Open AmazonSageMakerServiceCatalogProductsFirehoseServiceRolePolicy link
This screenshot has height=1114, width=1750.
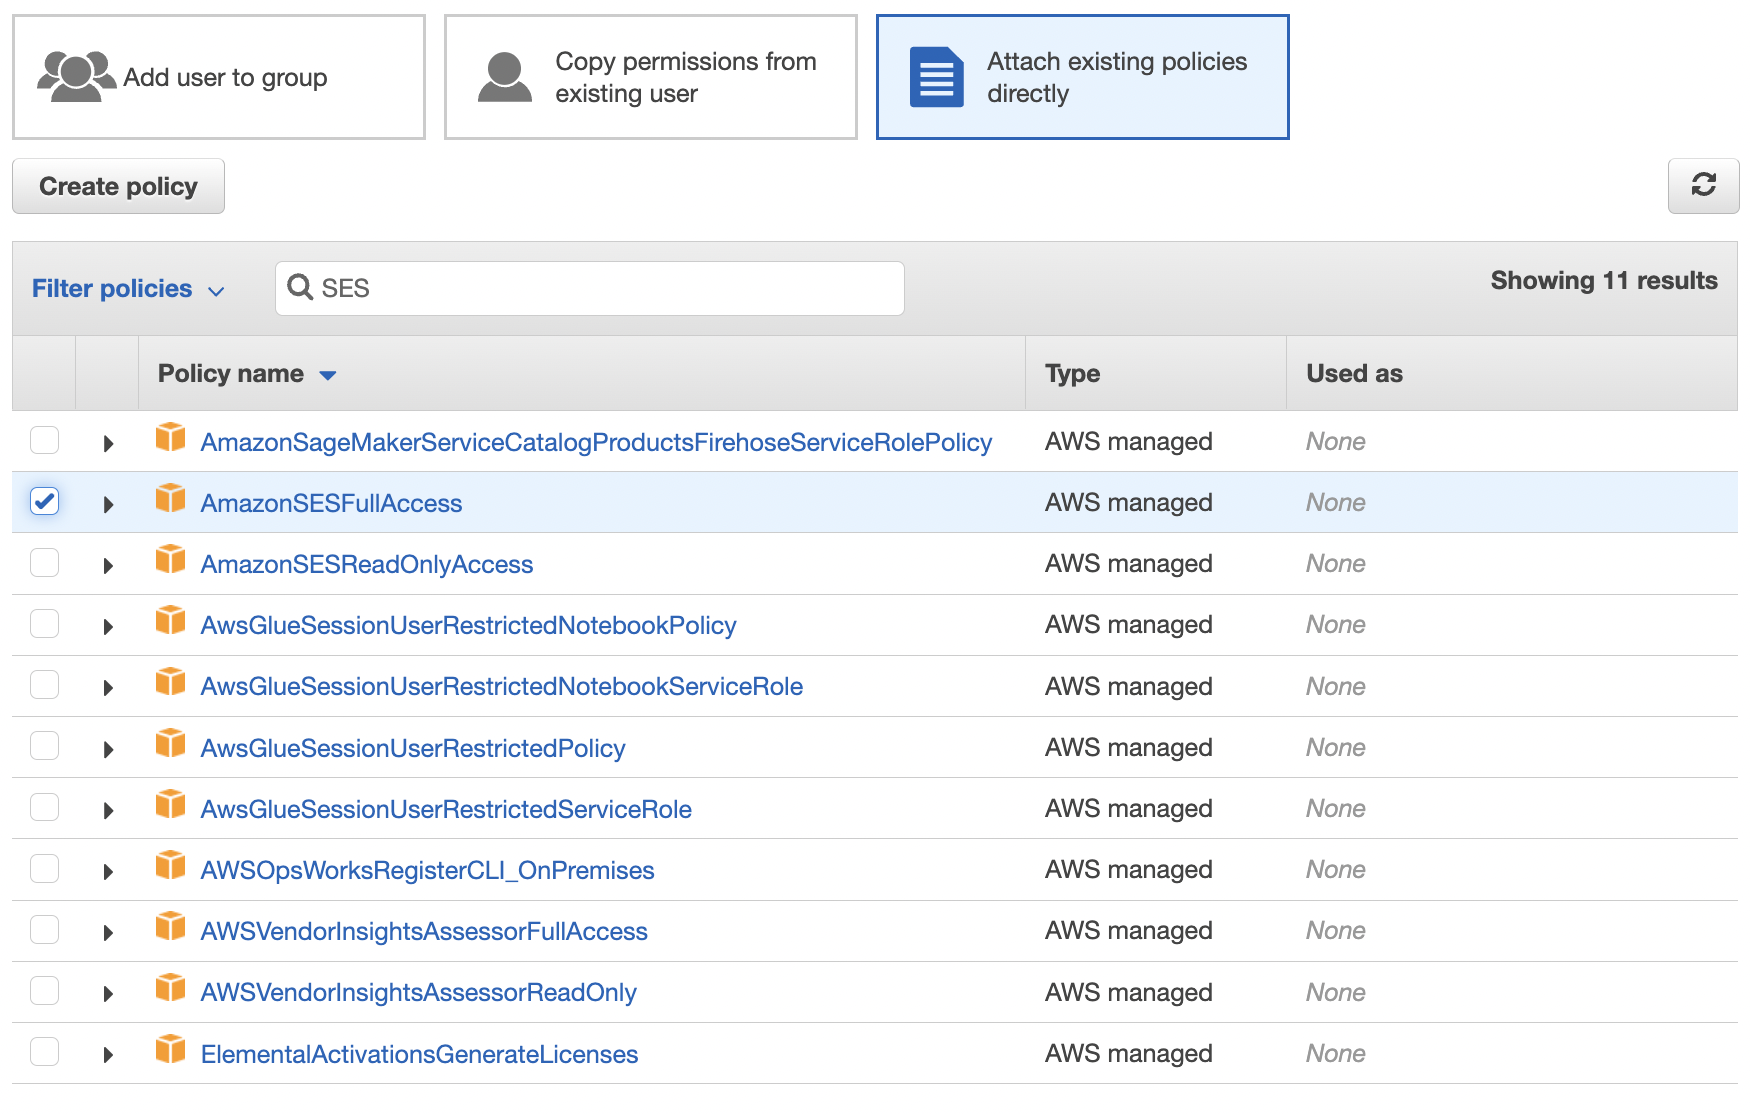click(596, 442)
